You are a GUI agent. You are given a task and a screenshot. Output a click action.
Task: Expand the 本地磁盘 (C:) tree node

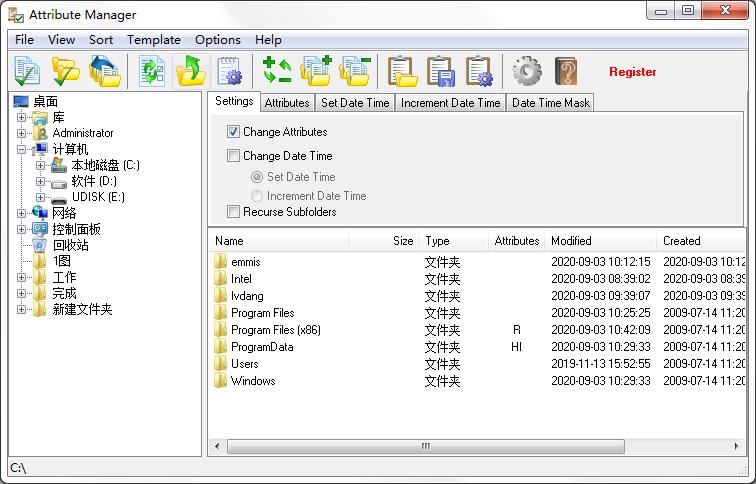[40, 165]
